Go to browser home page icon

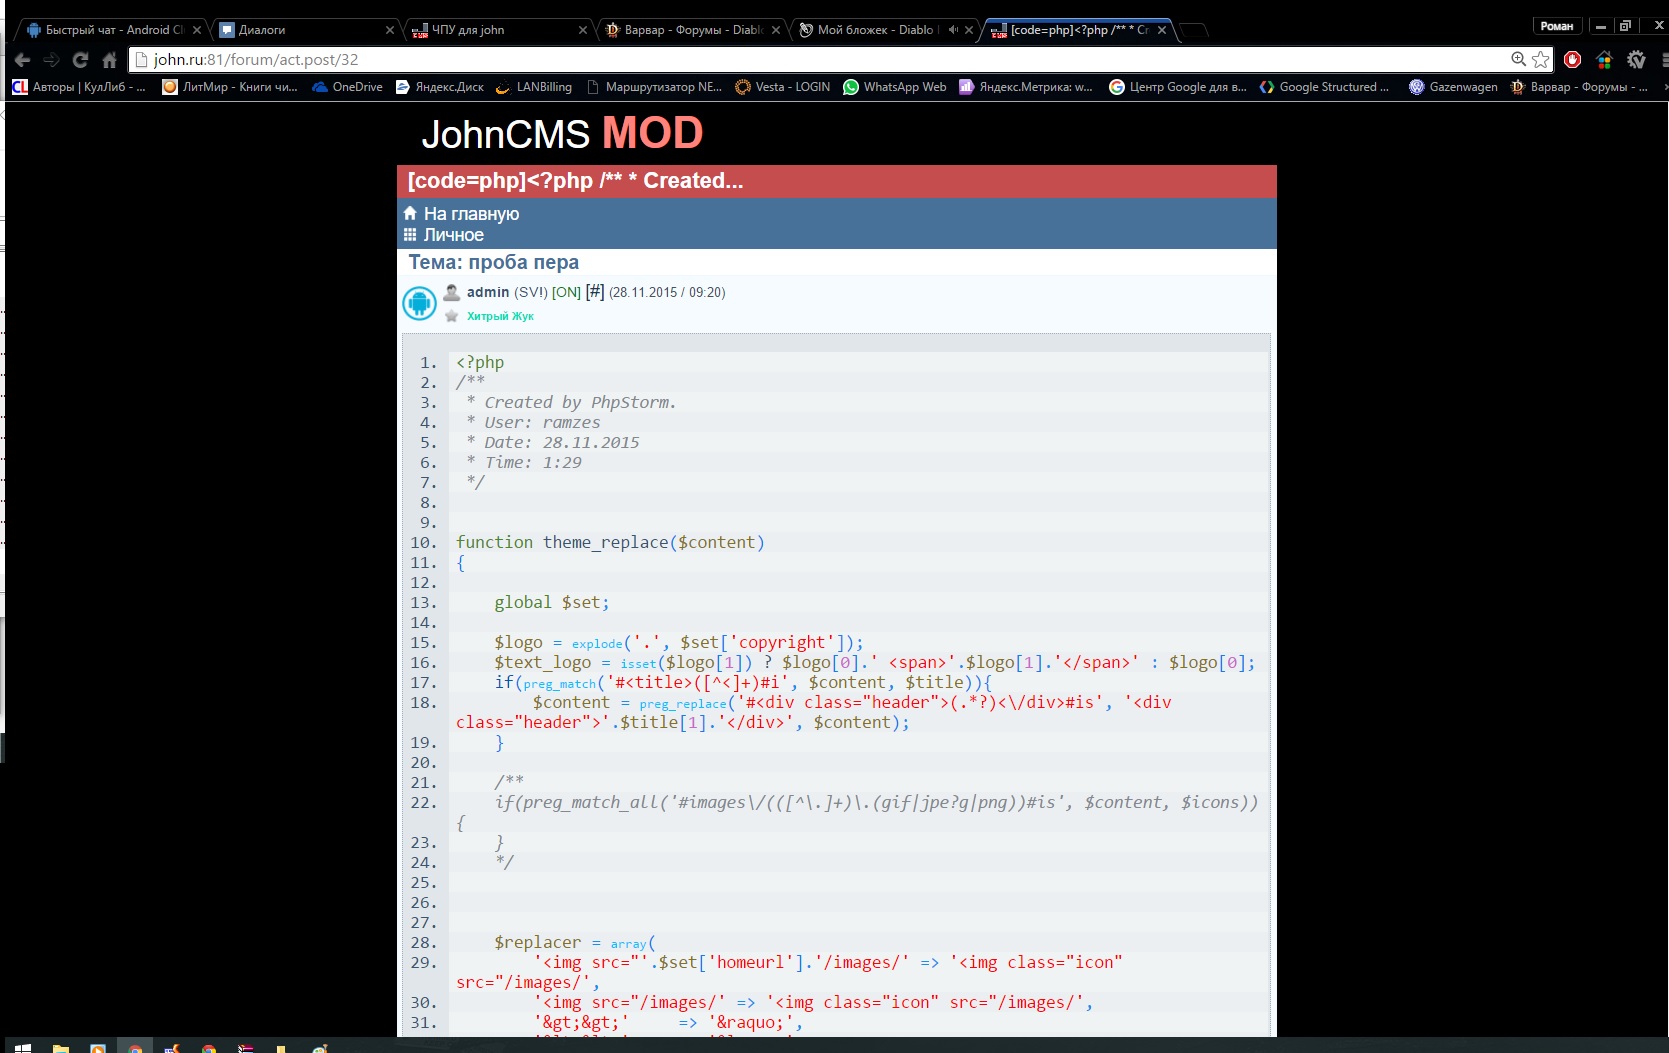(x=109, y=60)
